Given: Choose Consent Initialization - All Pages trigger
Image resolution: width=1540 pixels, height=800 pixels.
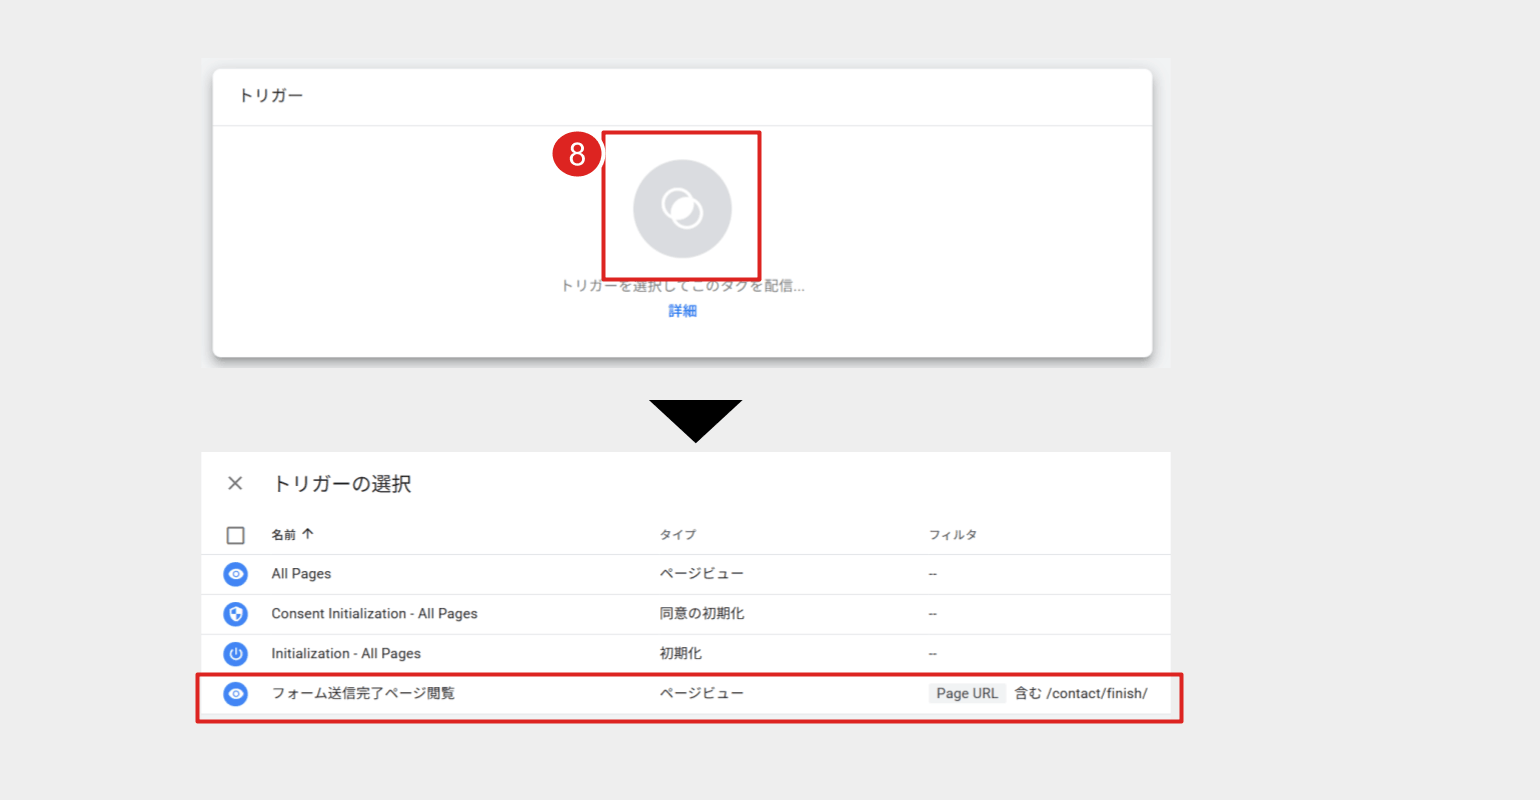Looking at the screenshot, I should click(374, 614).
